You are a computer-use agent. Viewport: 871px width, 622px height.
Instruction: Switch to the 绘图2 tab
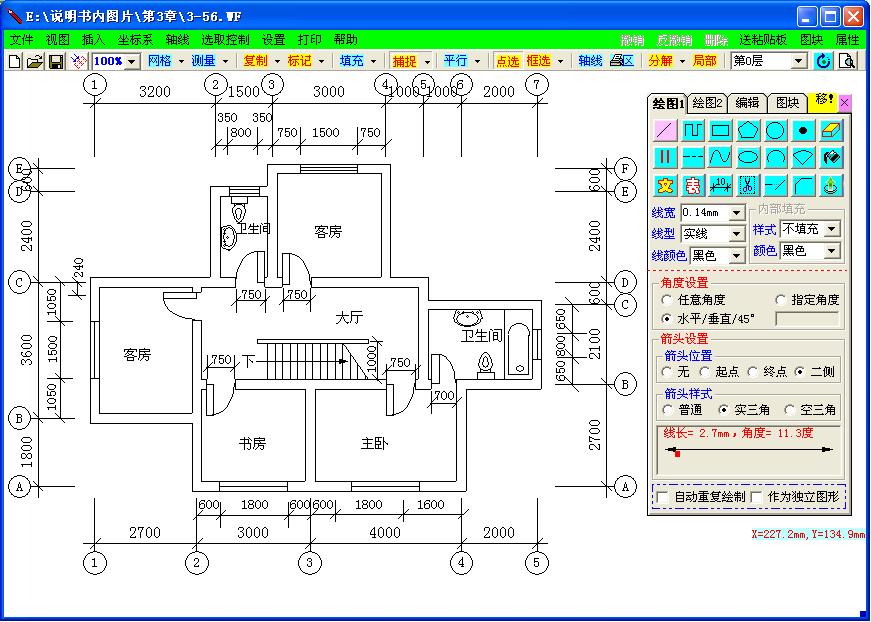point(706,103)
